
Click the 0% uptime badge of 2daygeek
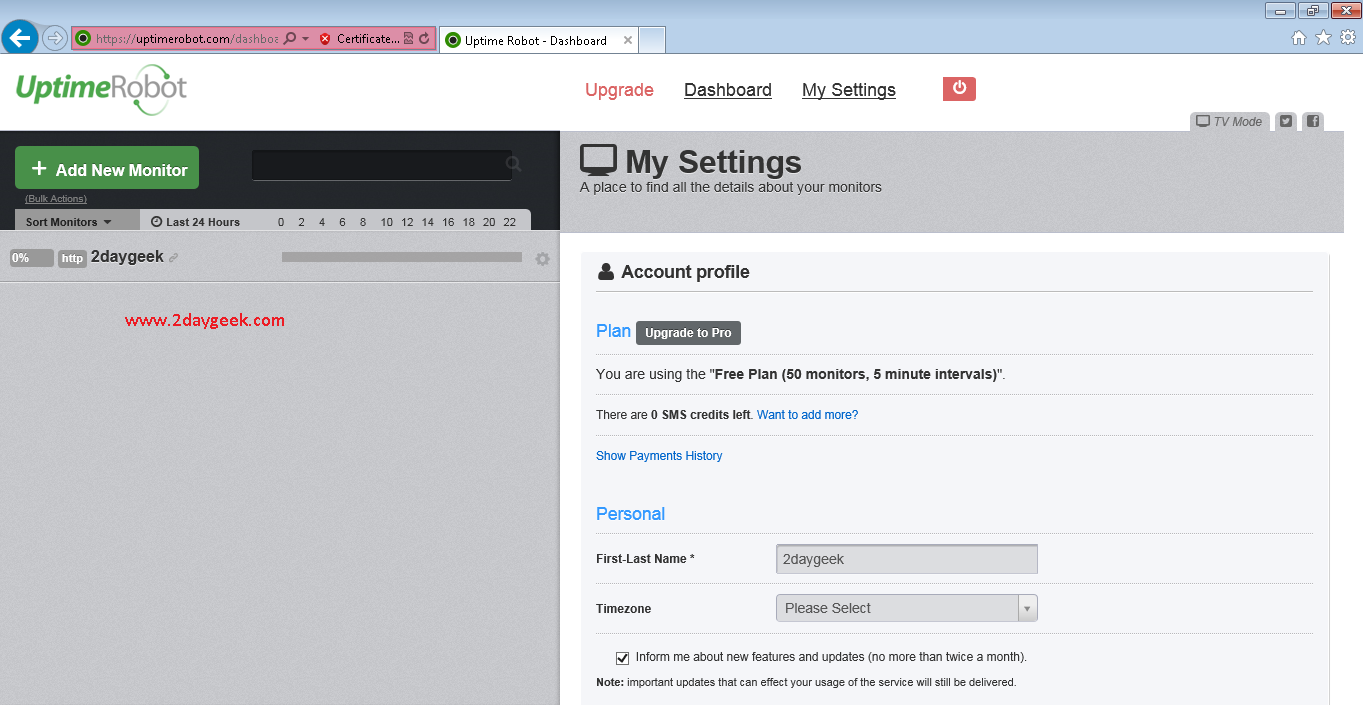[x=31, y=258]
